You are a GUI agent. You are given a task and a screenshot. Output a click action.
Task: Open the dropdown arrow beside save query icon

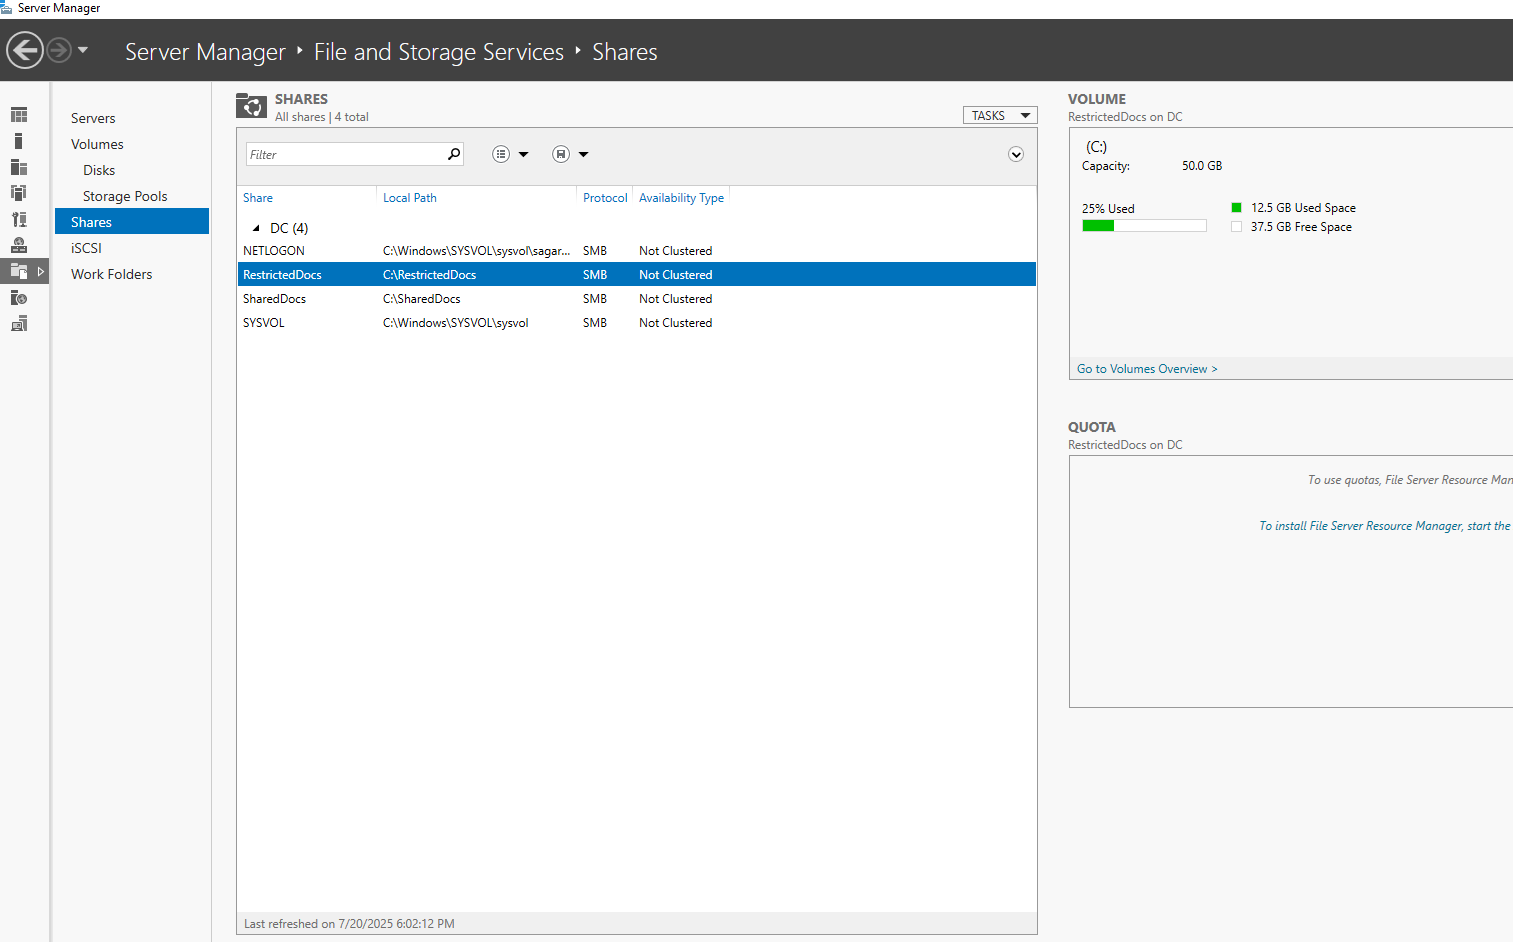(583, 154)
